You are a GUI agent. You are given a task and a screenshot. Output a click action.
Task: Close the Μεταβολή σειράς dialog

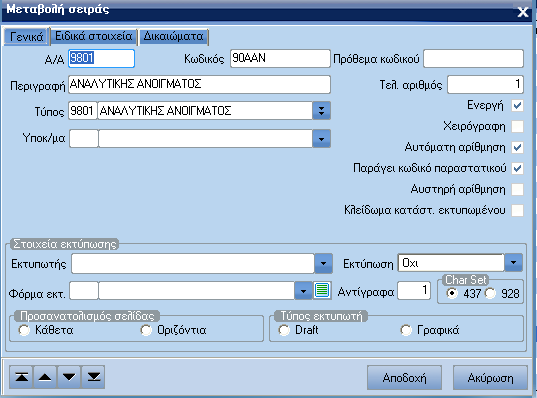pos(523,12)
